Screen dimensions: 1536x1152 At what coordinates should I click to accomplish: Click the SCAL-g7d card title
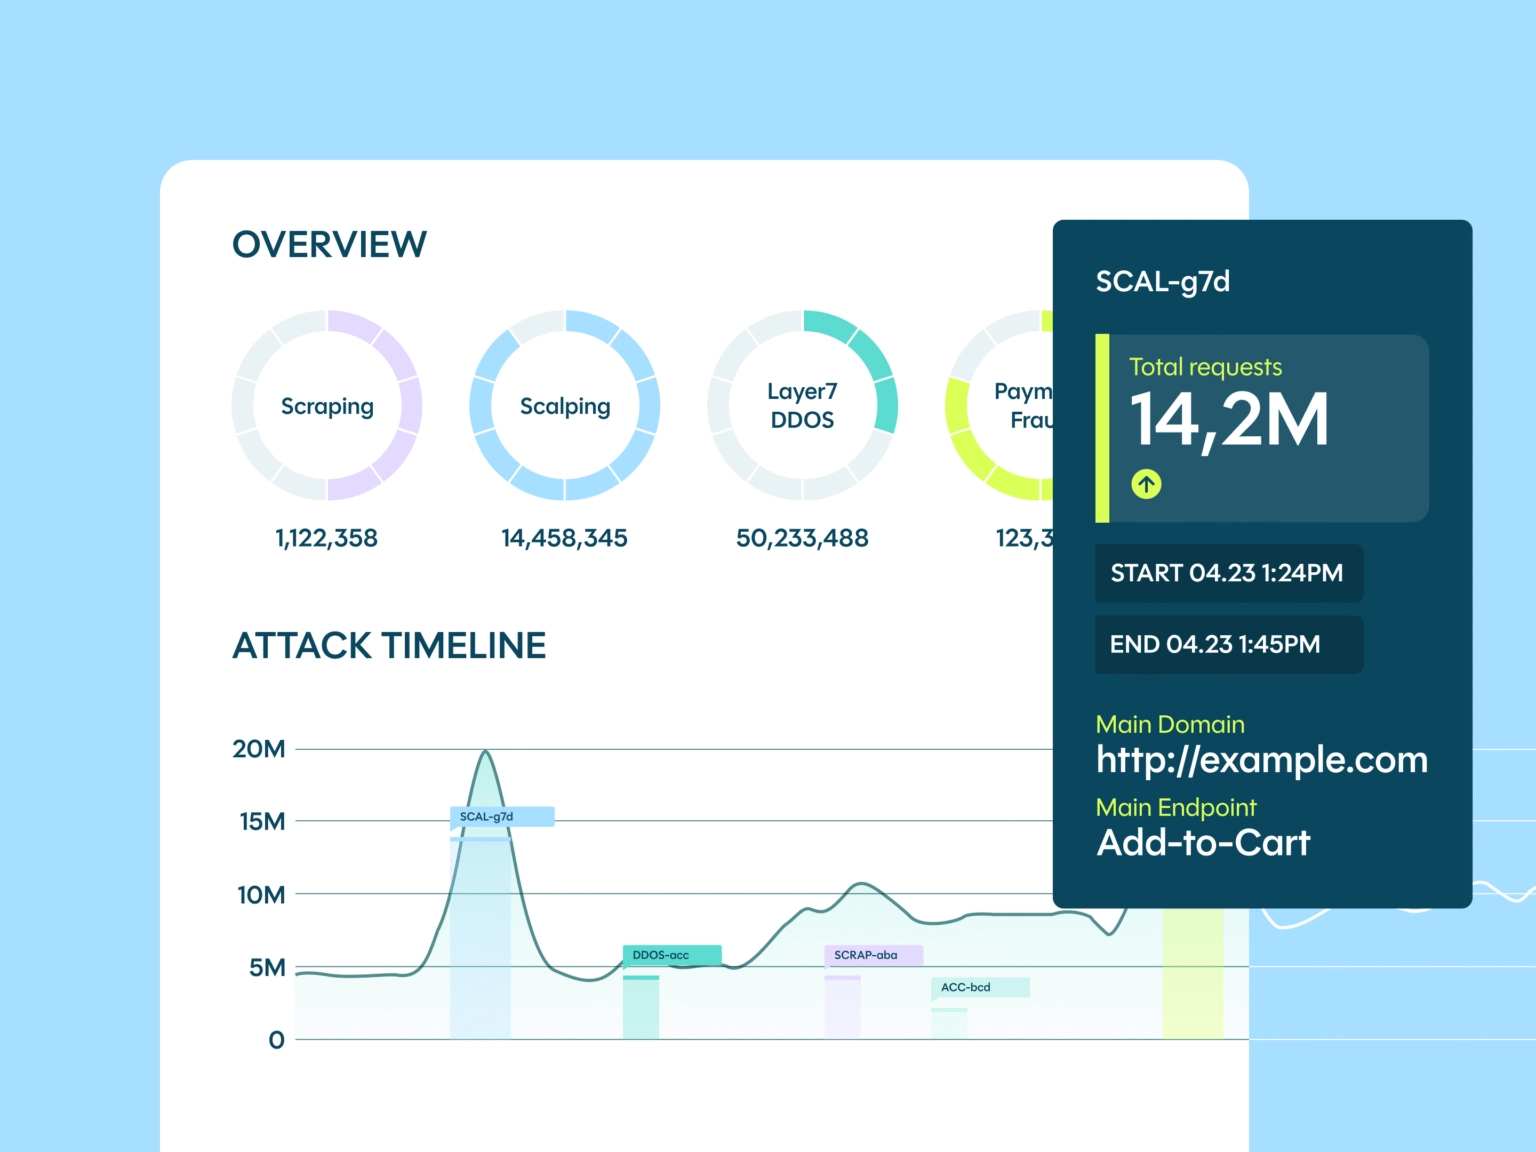coord(1164,281)
